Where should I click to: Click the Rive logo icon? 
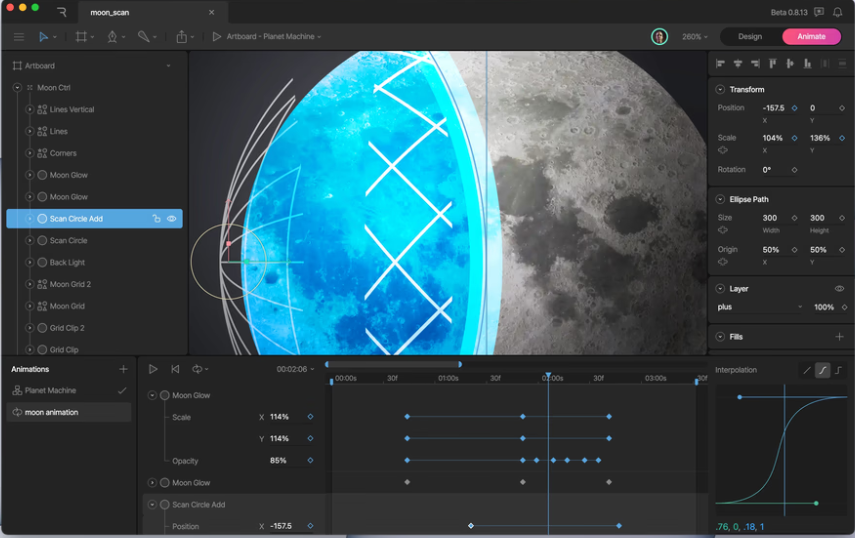[x=62, y=12]
